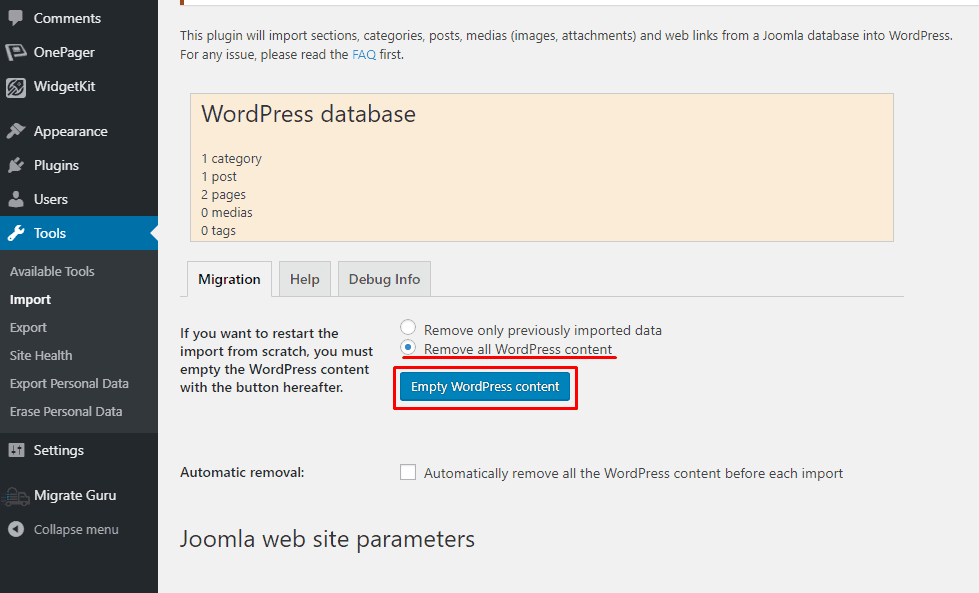Click the Tools wrench icon

pyautogui.click(x=16, y=233)
